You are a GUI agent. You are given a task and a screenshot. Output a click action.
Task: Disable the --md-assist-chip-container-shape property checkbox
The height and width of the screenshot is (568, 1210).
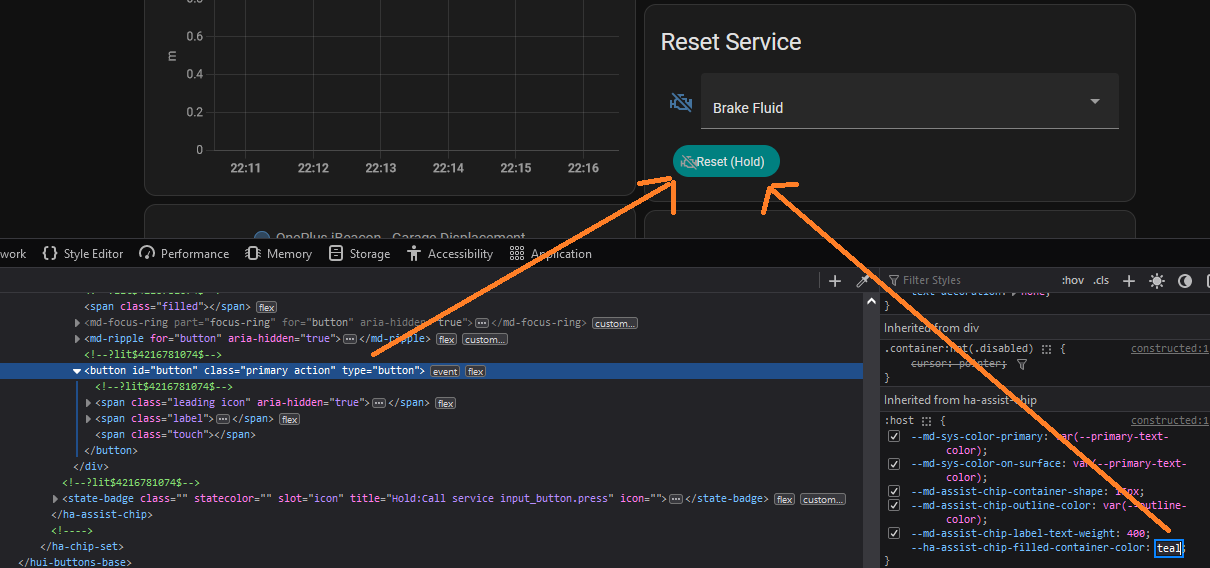[x=895, y=491]
